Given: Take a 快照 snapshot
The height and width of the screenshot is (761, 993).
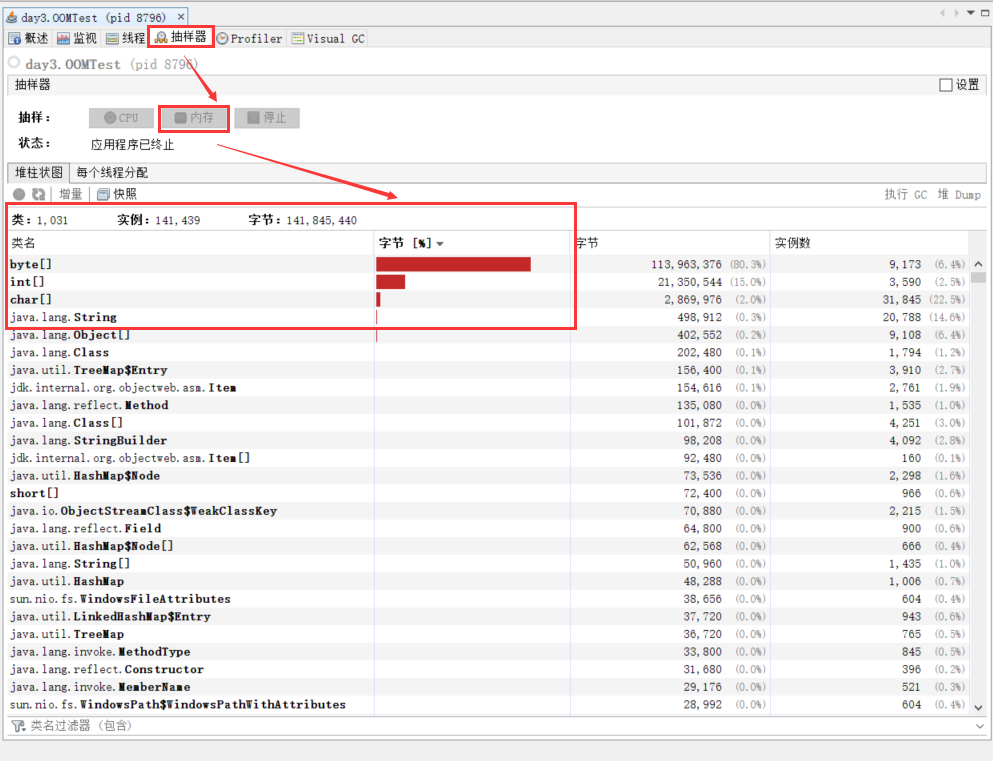Looking at the screenshot, I should click(x=117, y=194).
